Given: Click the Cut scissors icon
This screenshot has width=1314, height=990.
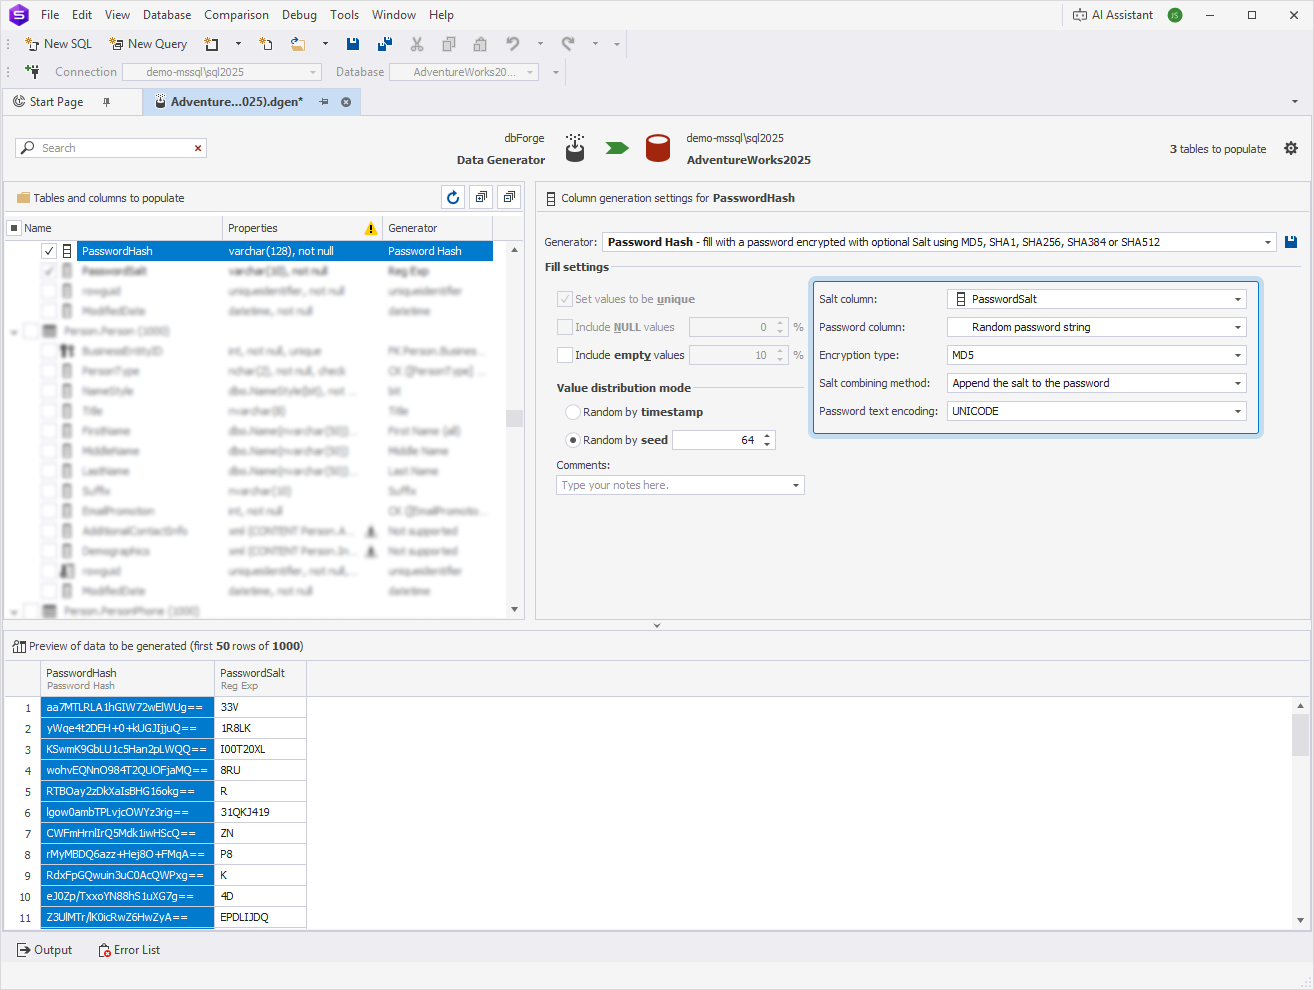Looking at the screenshot, I should [x=417, y=44].
